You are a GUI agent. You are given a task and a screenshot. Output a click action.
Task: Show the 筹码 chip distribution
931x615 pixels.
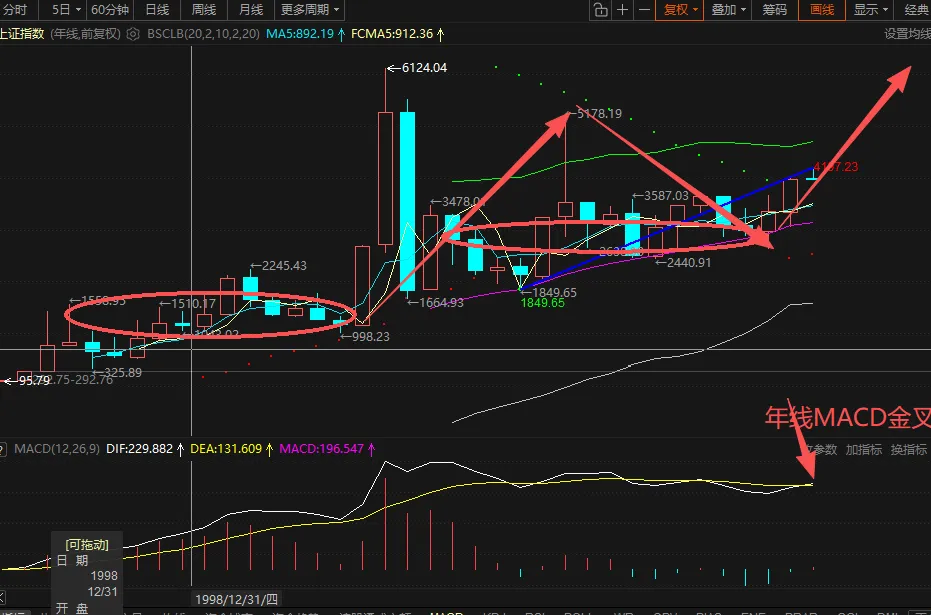click(774, 10)
